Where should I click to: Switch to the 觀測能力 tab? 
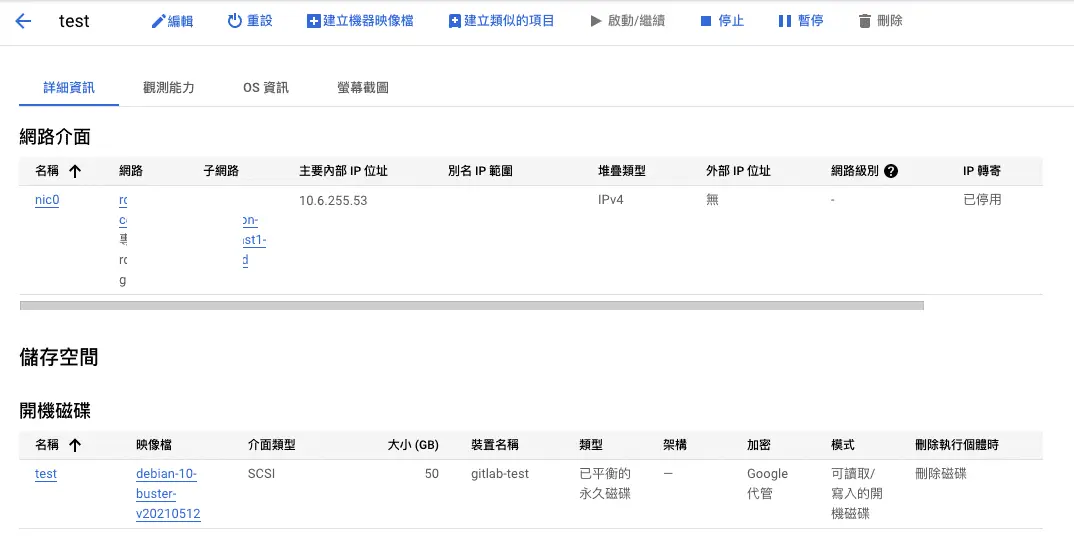169,88
